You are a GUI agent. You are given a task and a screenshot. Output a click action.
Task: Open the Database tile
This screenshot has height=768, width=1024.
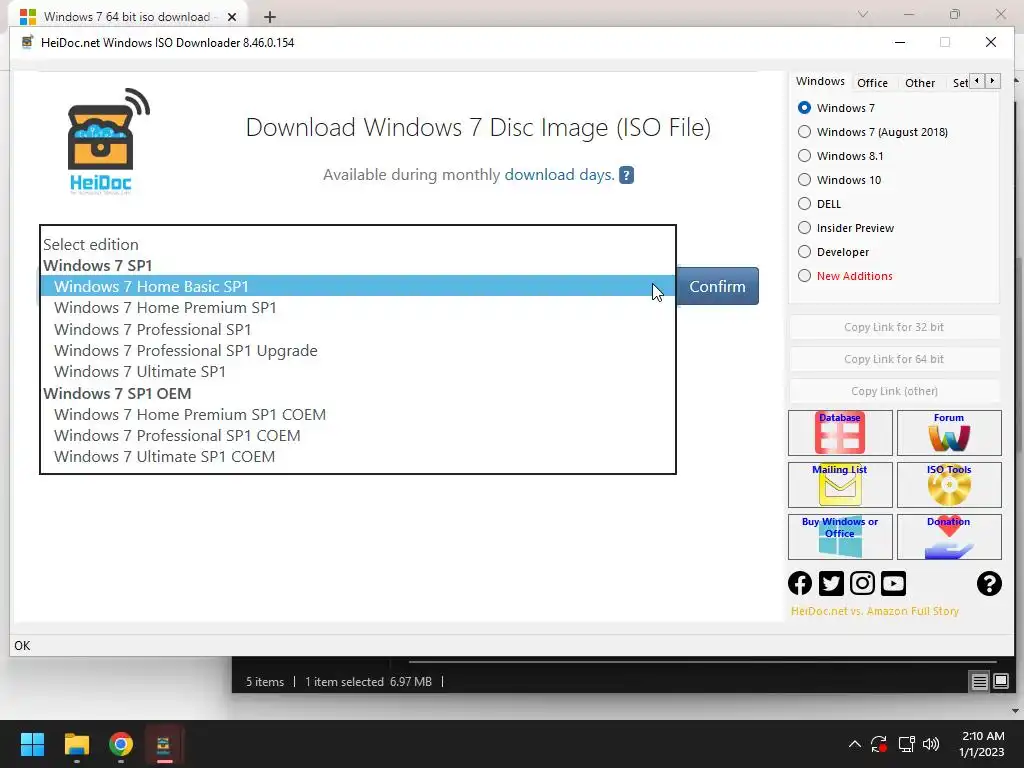coord(840,433)
